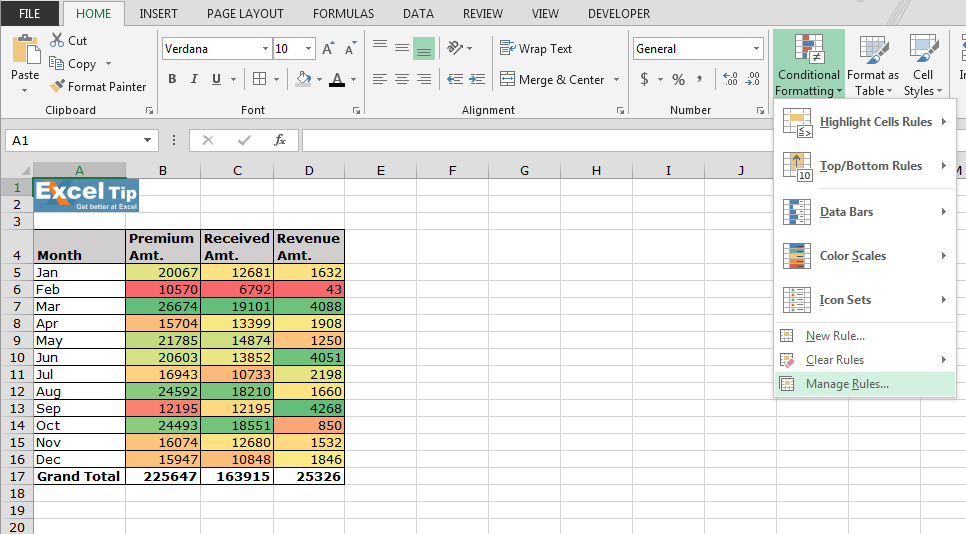Open Highlight Cells Rules submenu
The width and height of the screenshot is (966, 534).
(864, 122)
